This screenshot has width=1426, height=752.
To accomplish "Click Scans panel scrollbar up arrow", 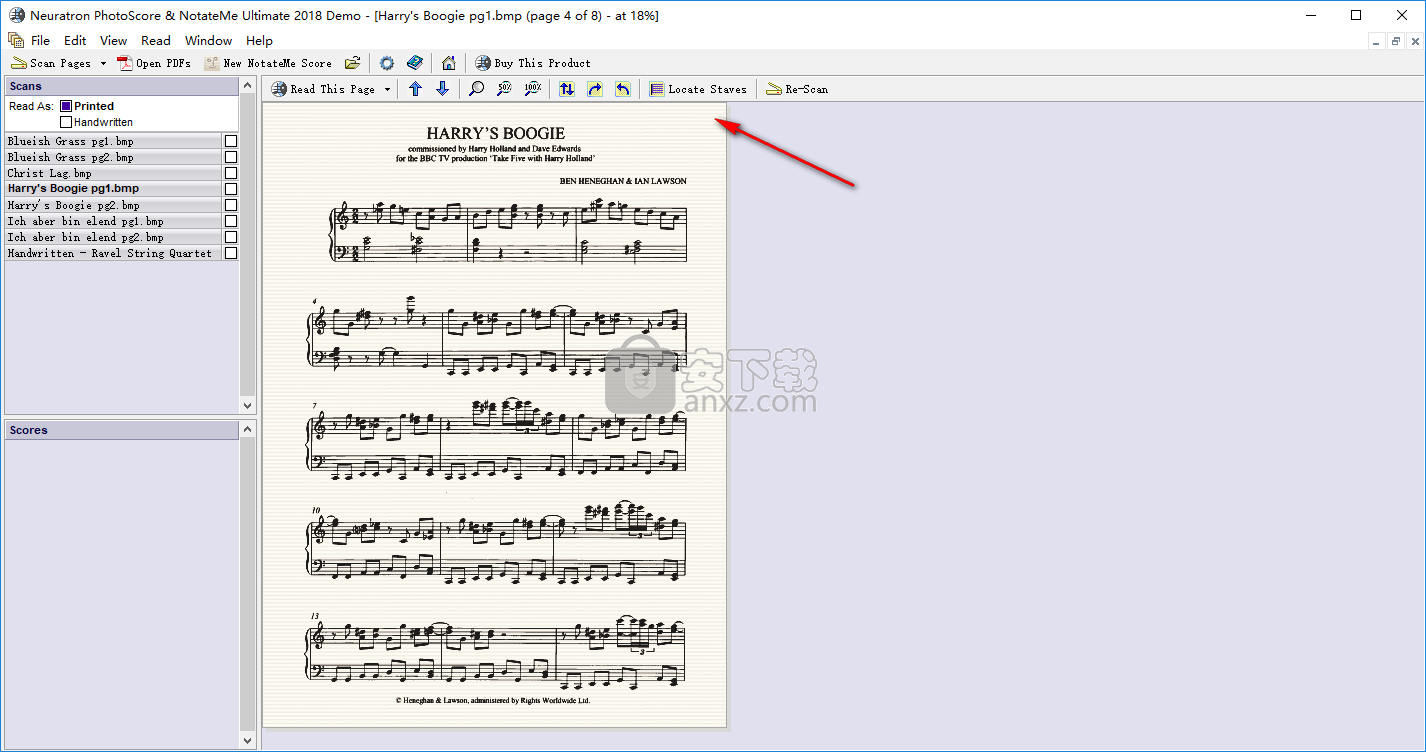I will [248, 86].
